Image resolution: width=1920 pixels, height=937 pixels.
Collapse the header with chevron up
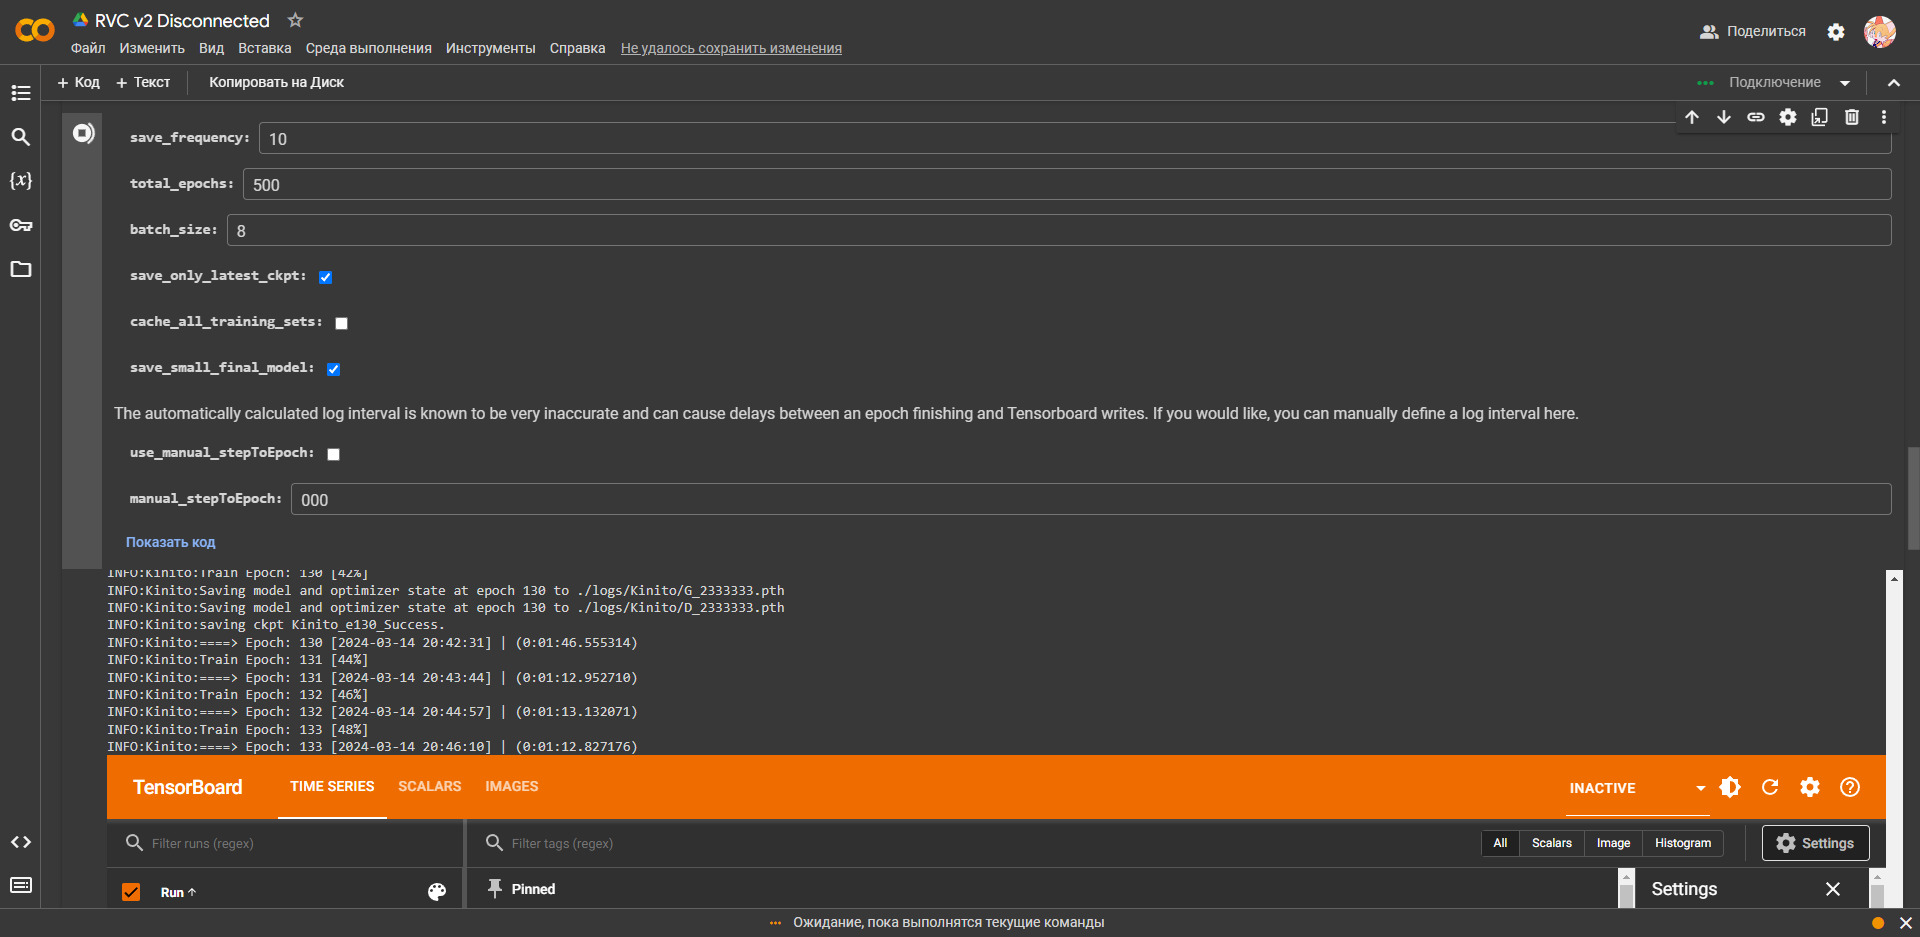tap(1893, 83)
